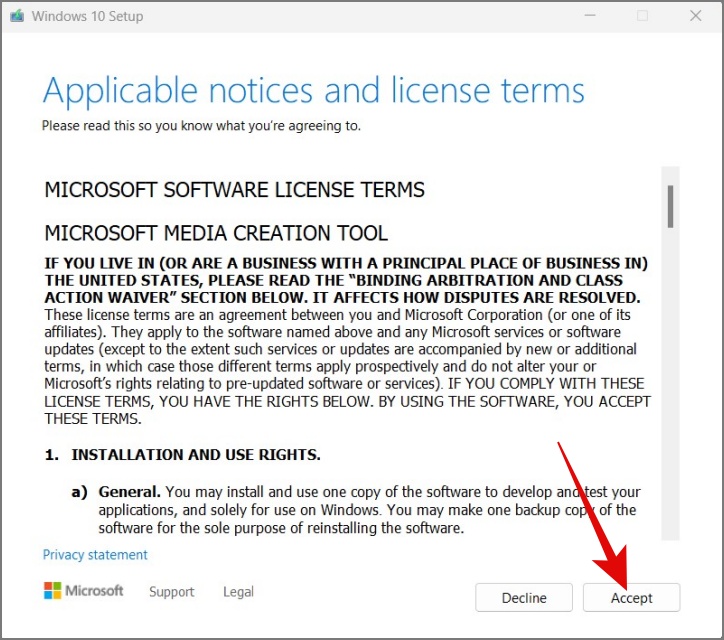Viewport: 724px width, 640px height.
Task: Click the disabled maximize window button
Action: 642,16
